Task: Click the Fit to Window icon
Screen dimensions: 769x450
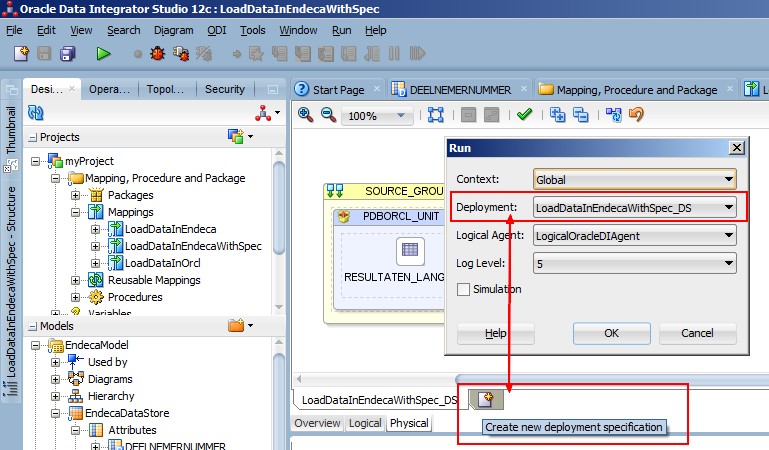Action: tap(435, 115)
